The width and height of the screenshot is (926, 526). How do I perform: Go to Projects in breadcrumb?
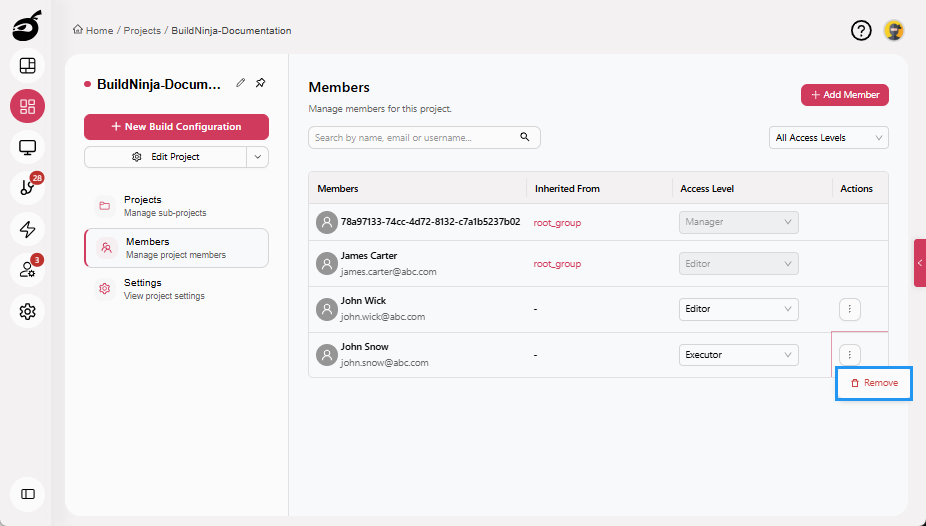[142, 31]
